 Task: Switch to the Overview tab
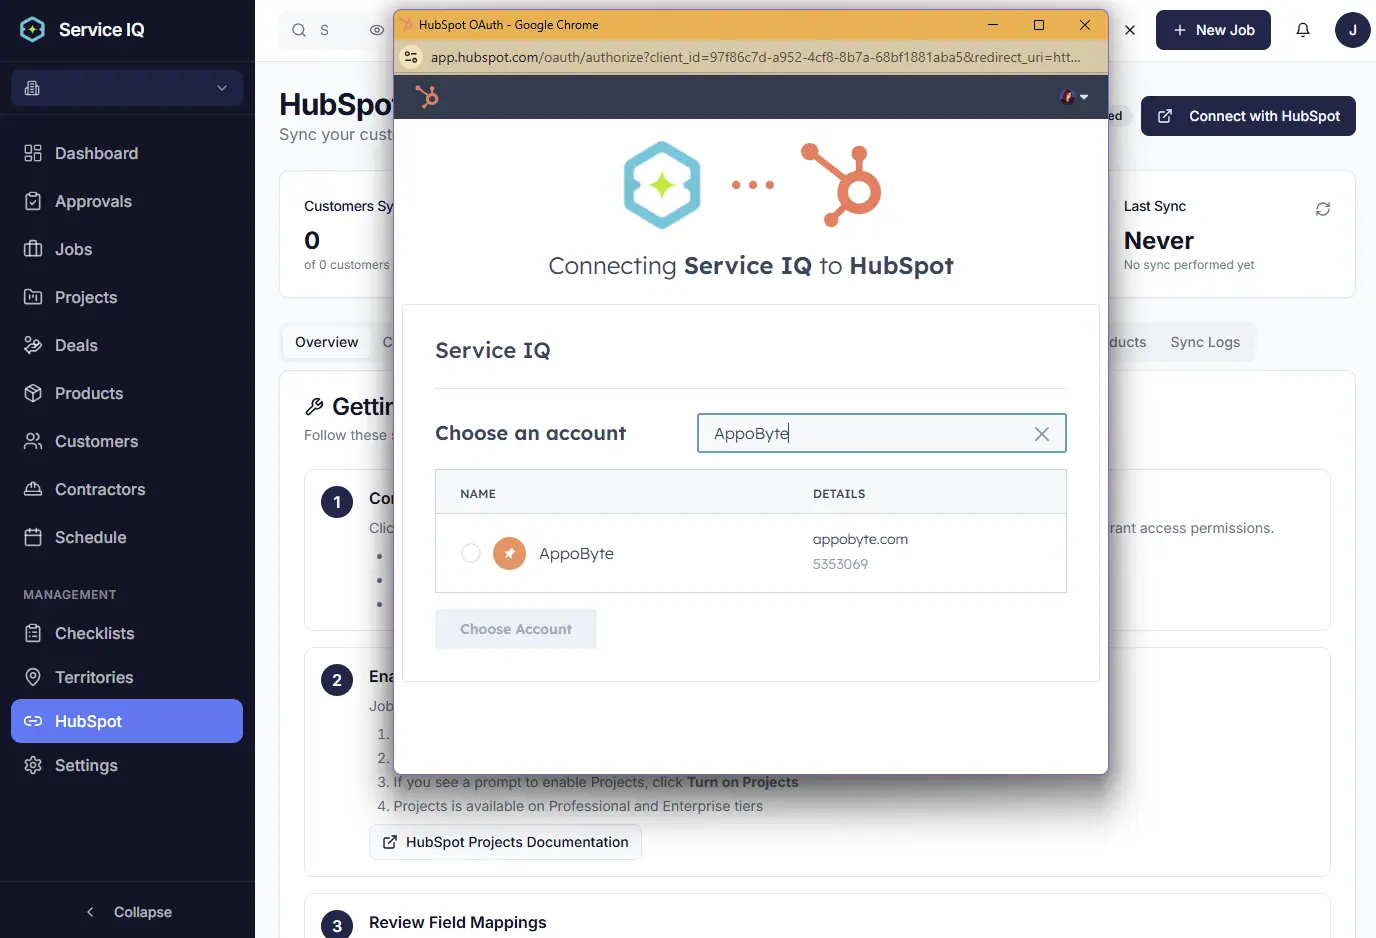[326, 342]
